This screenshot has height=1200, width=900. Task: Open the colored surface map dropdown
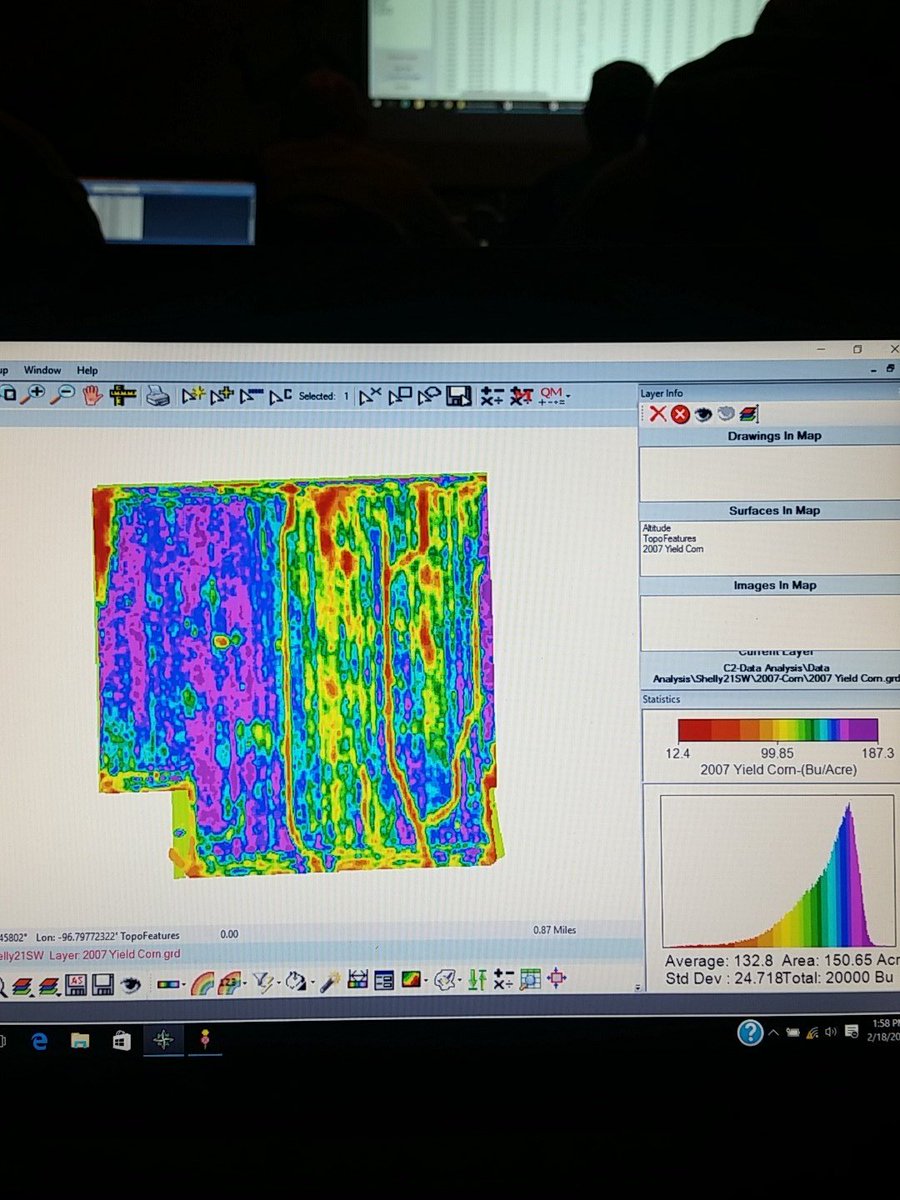415,981
